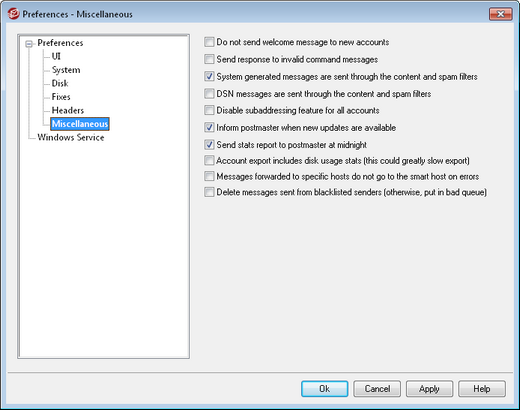
Task: Open Windows Service settings
Action: pos(71,137)
